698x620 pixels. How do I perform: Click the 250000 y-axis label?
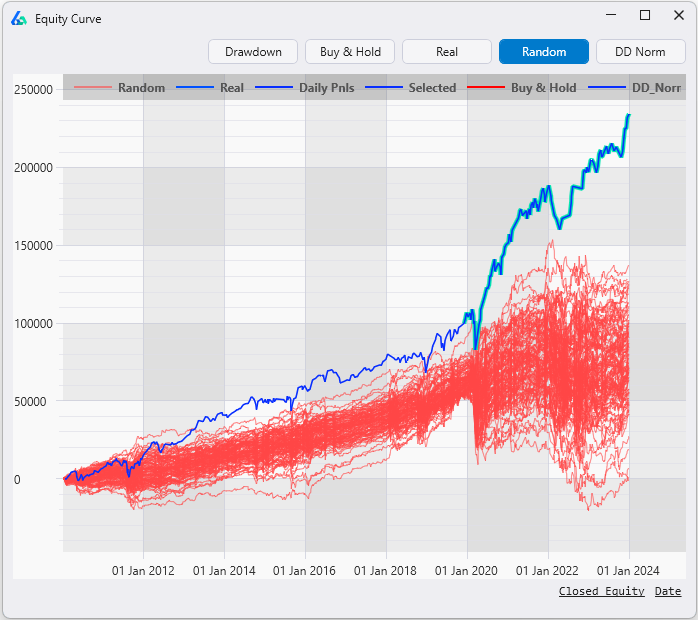32,90
